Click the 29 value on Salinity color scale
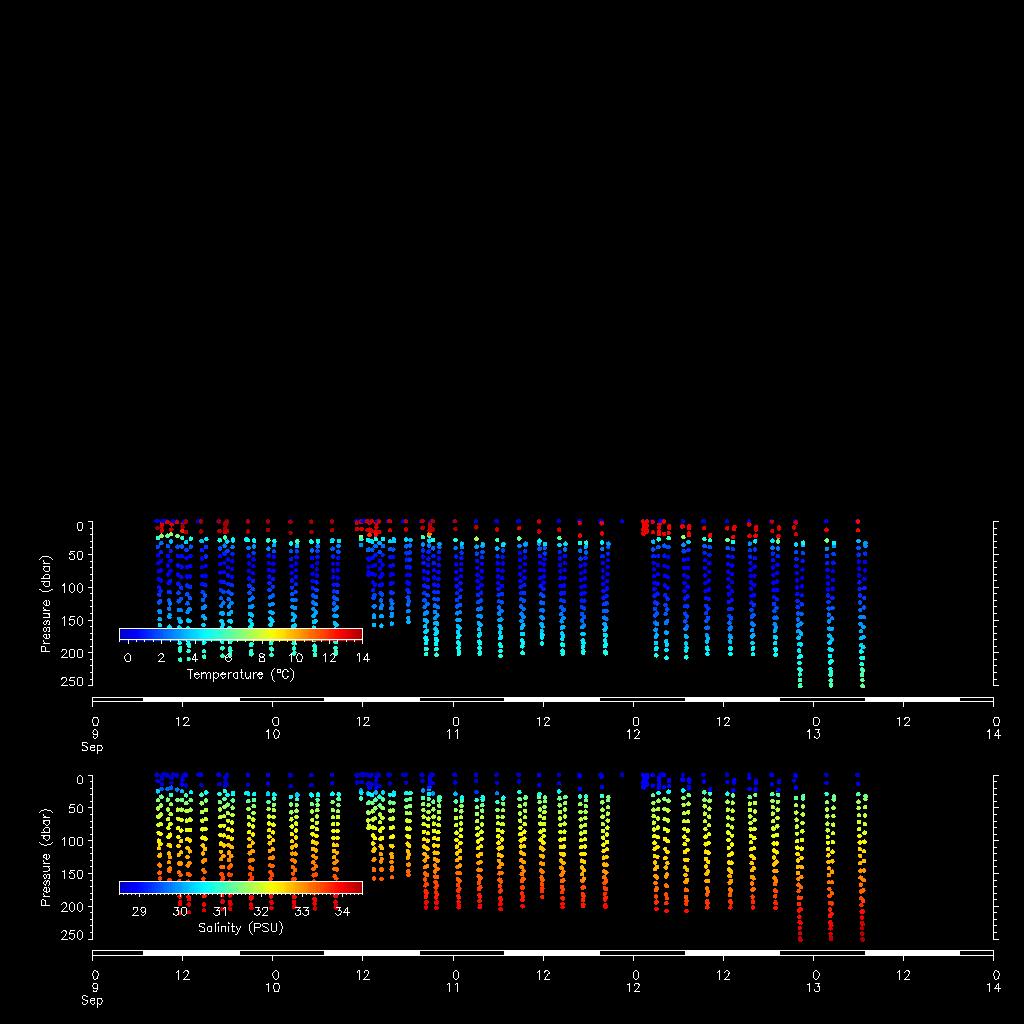 (x=139, y=911)
